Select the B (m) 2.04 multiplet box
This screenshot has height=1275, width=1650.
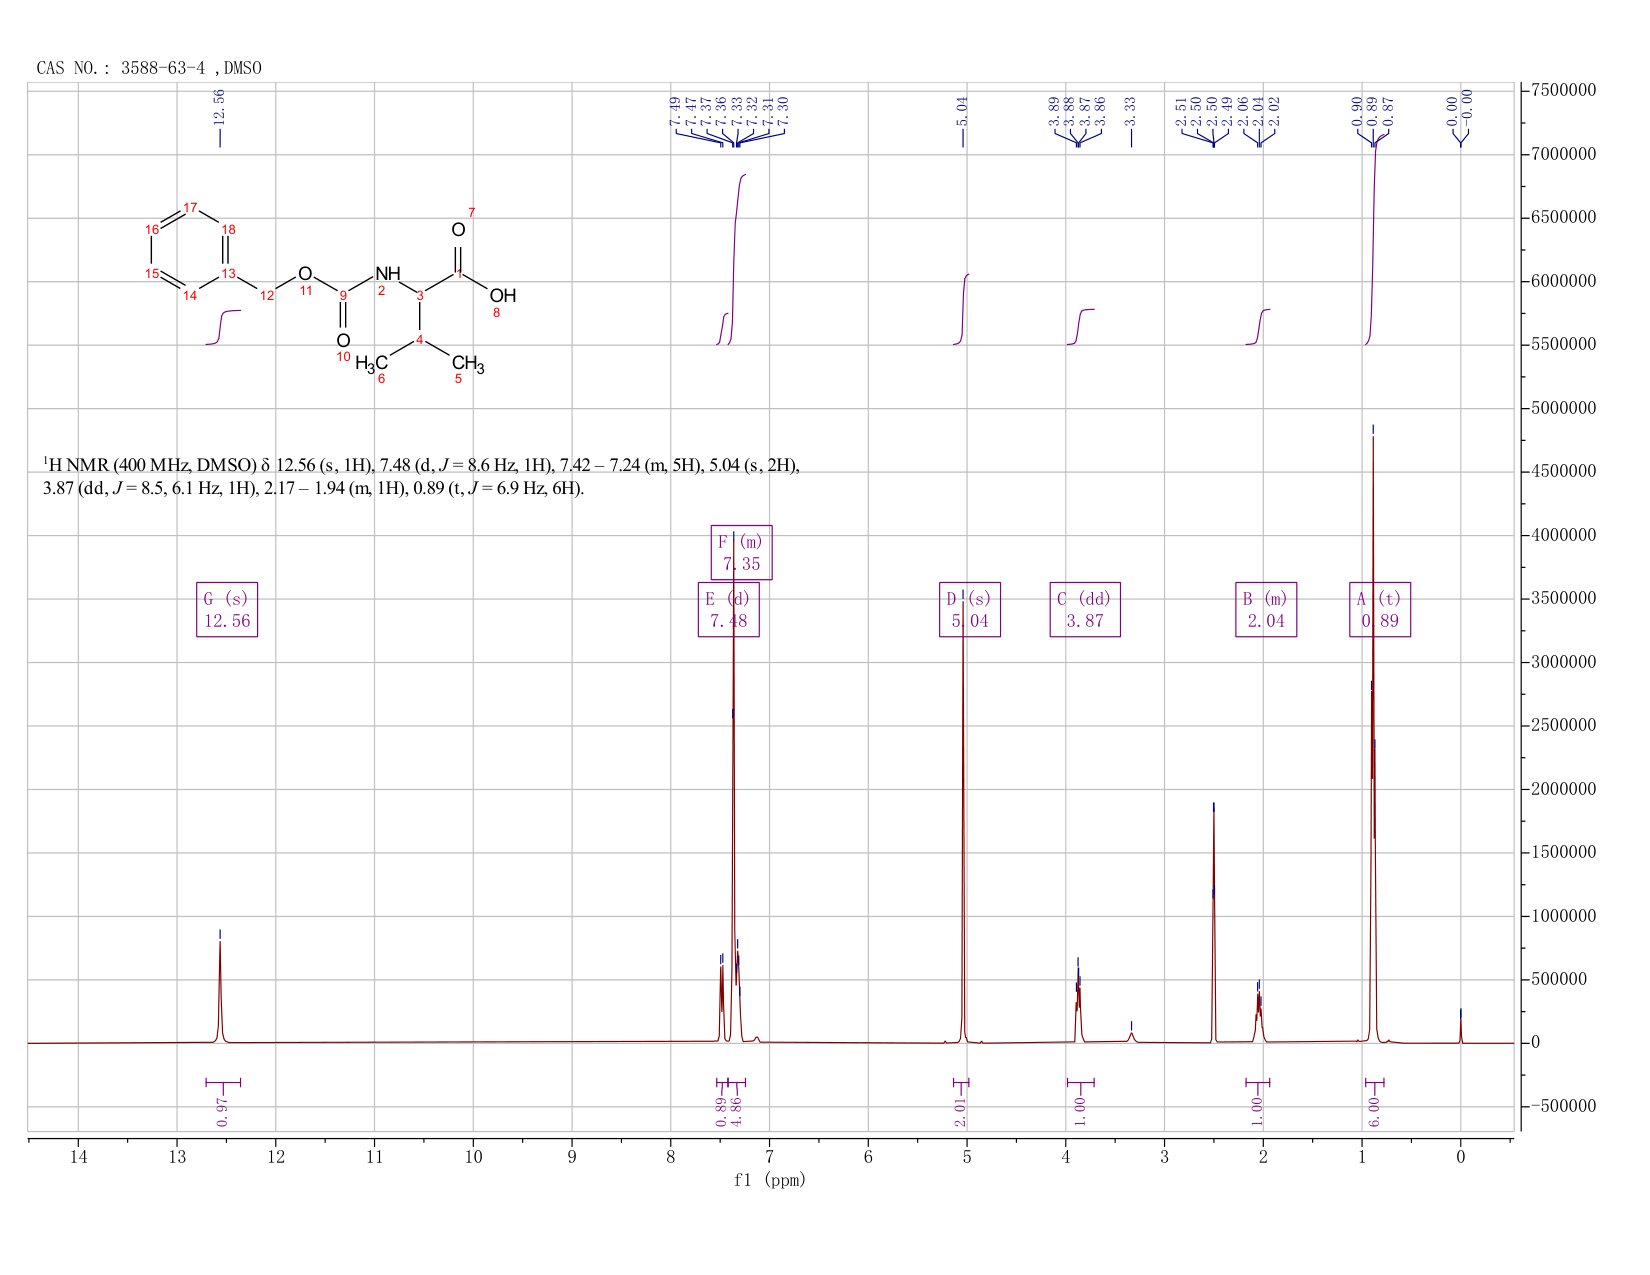click(1266, 610)
